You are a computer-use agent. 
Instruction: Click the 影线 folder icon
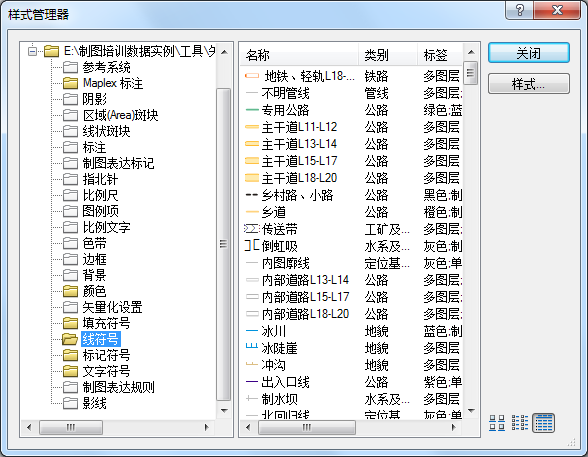click(x=70, y=403)
